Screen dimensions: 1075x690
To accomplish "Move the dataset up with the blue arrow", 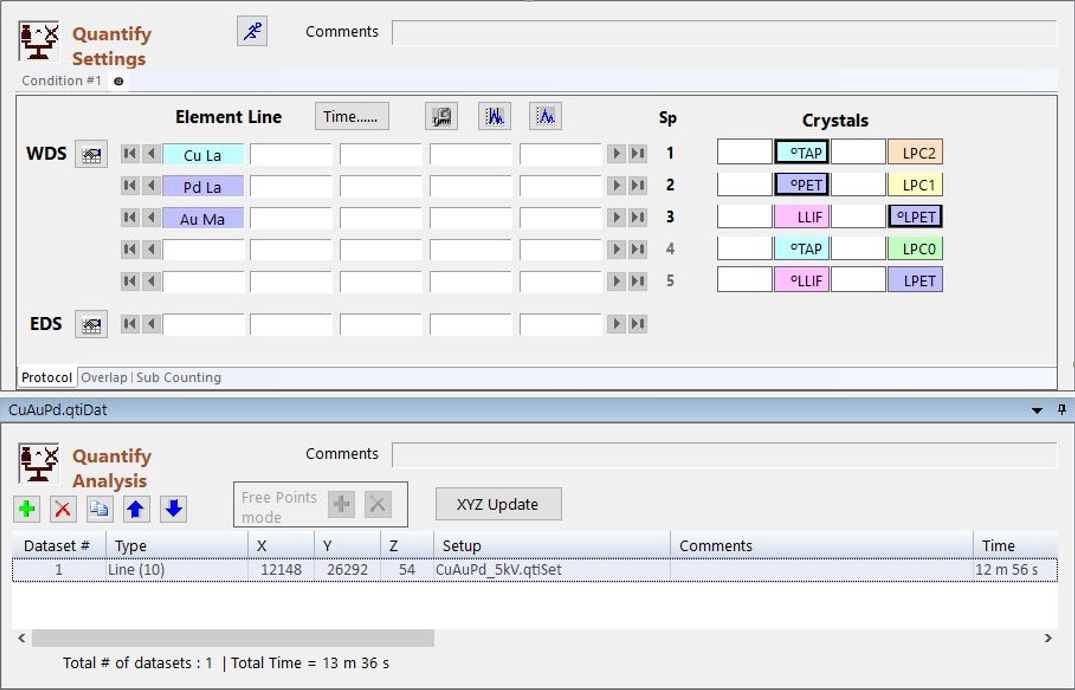I will tap(136, 509).
